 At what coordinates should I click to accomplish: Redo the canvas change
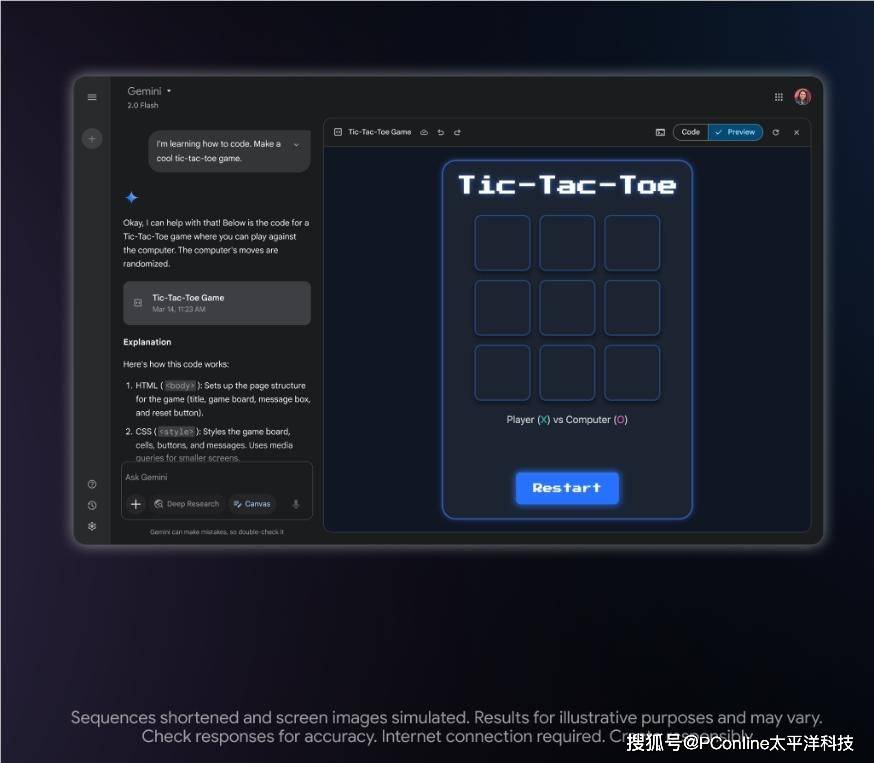point(457,132)
